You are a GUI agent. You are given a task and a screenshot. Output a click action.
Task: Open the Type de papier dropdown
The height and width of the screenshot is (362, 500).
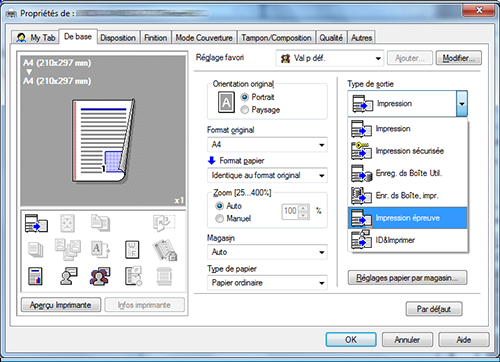click(x=267, y=283)
